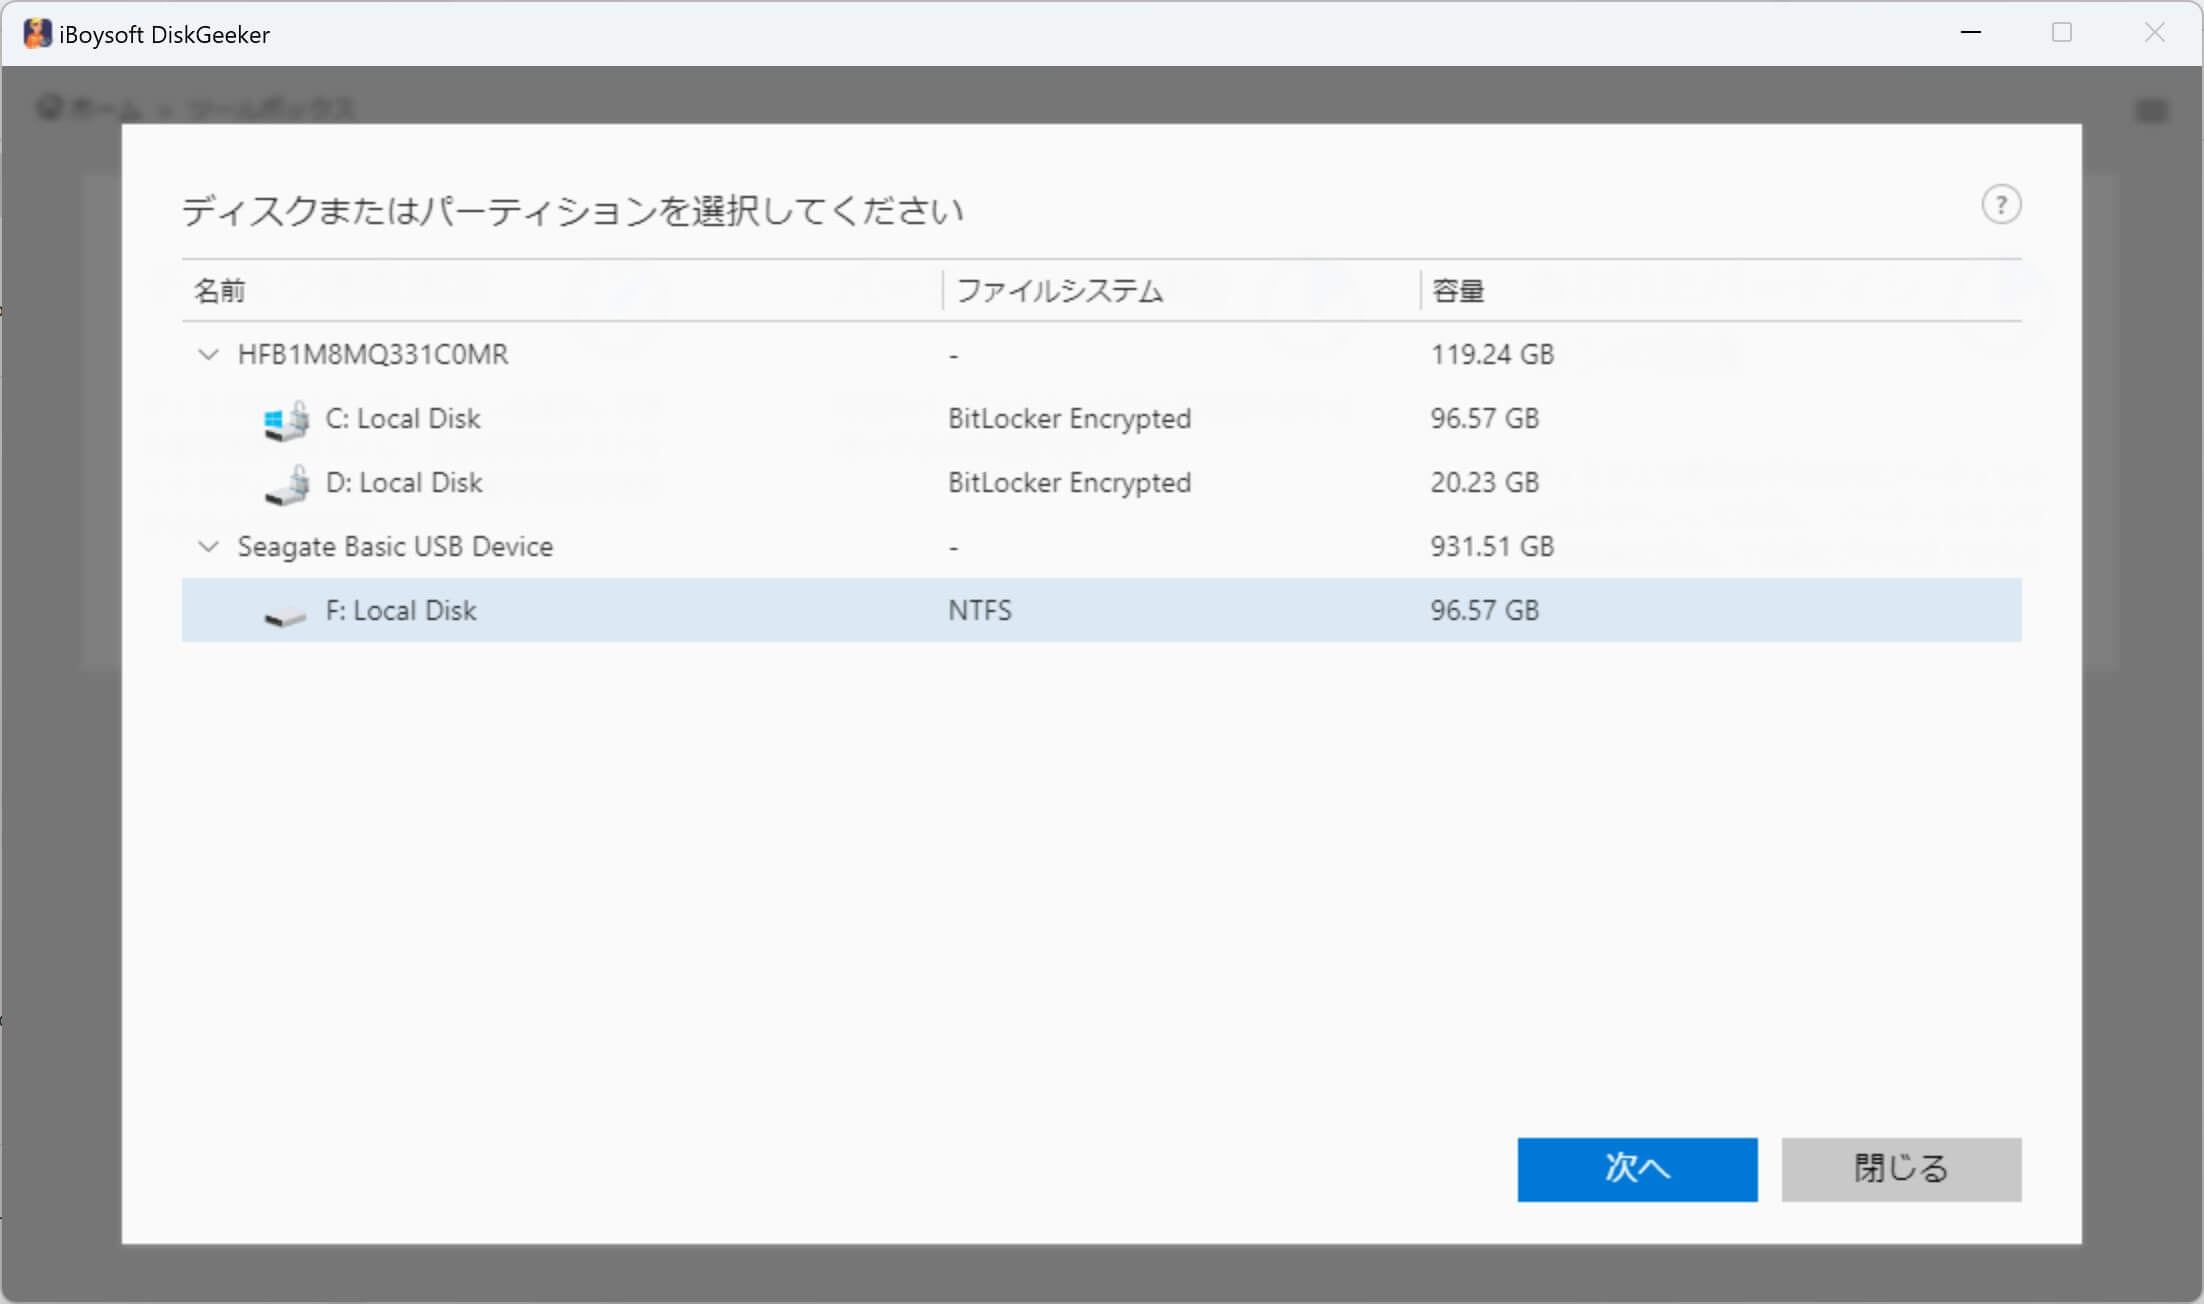Image resolution: width=2204 pixels, height=1304 pixels.
Task: Open the help question mark icon
Action: tap(2001, 205)
